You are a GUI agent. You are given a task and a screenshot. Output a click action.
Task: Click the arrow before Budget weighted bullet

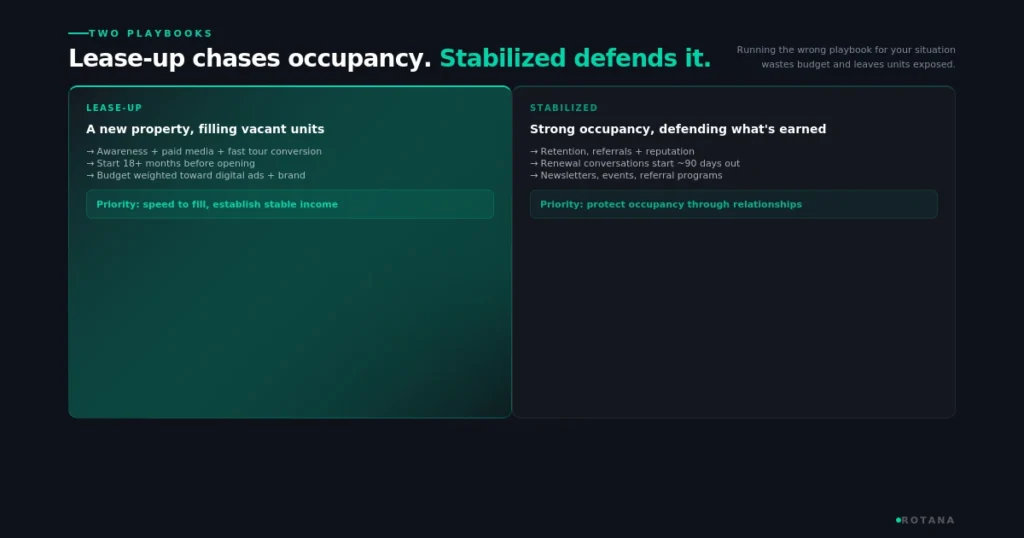(90, 176)
